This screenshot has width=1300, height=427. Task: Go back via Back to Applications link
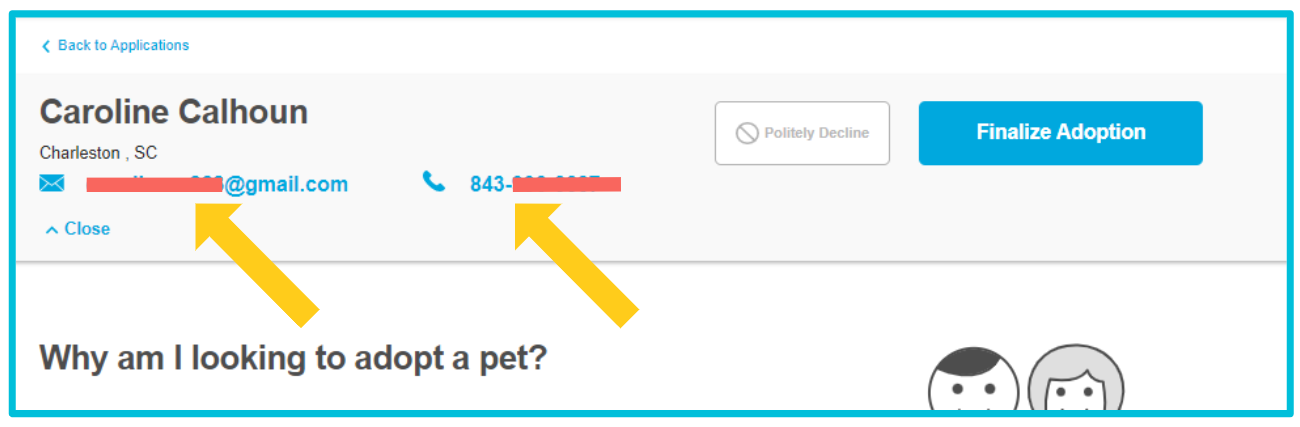[x=123, y=46]
